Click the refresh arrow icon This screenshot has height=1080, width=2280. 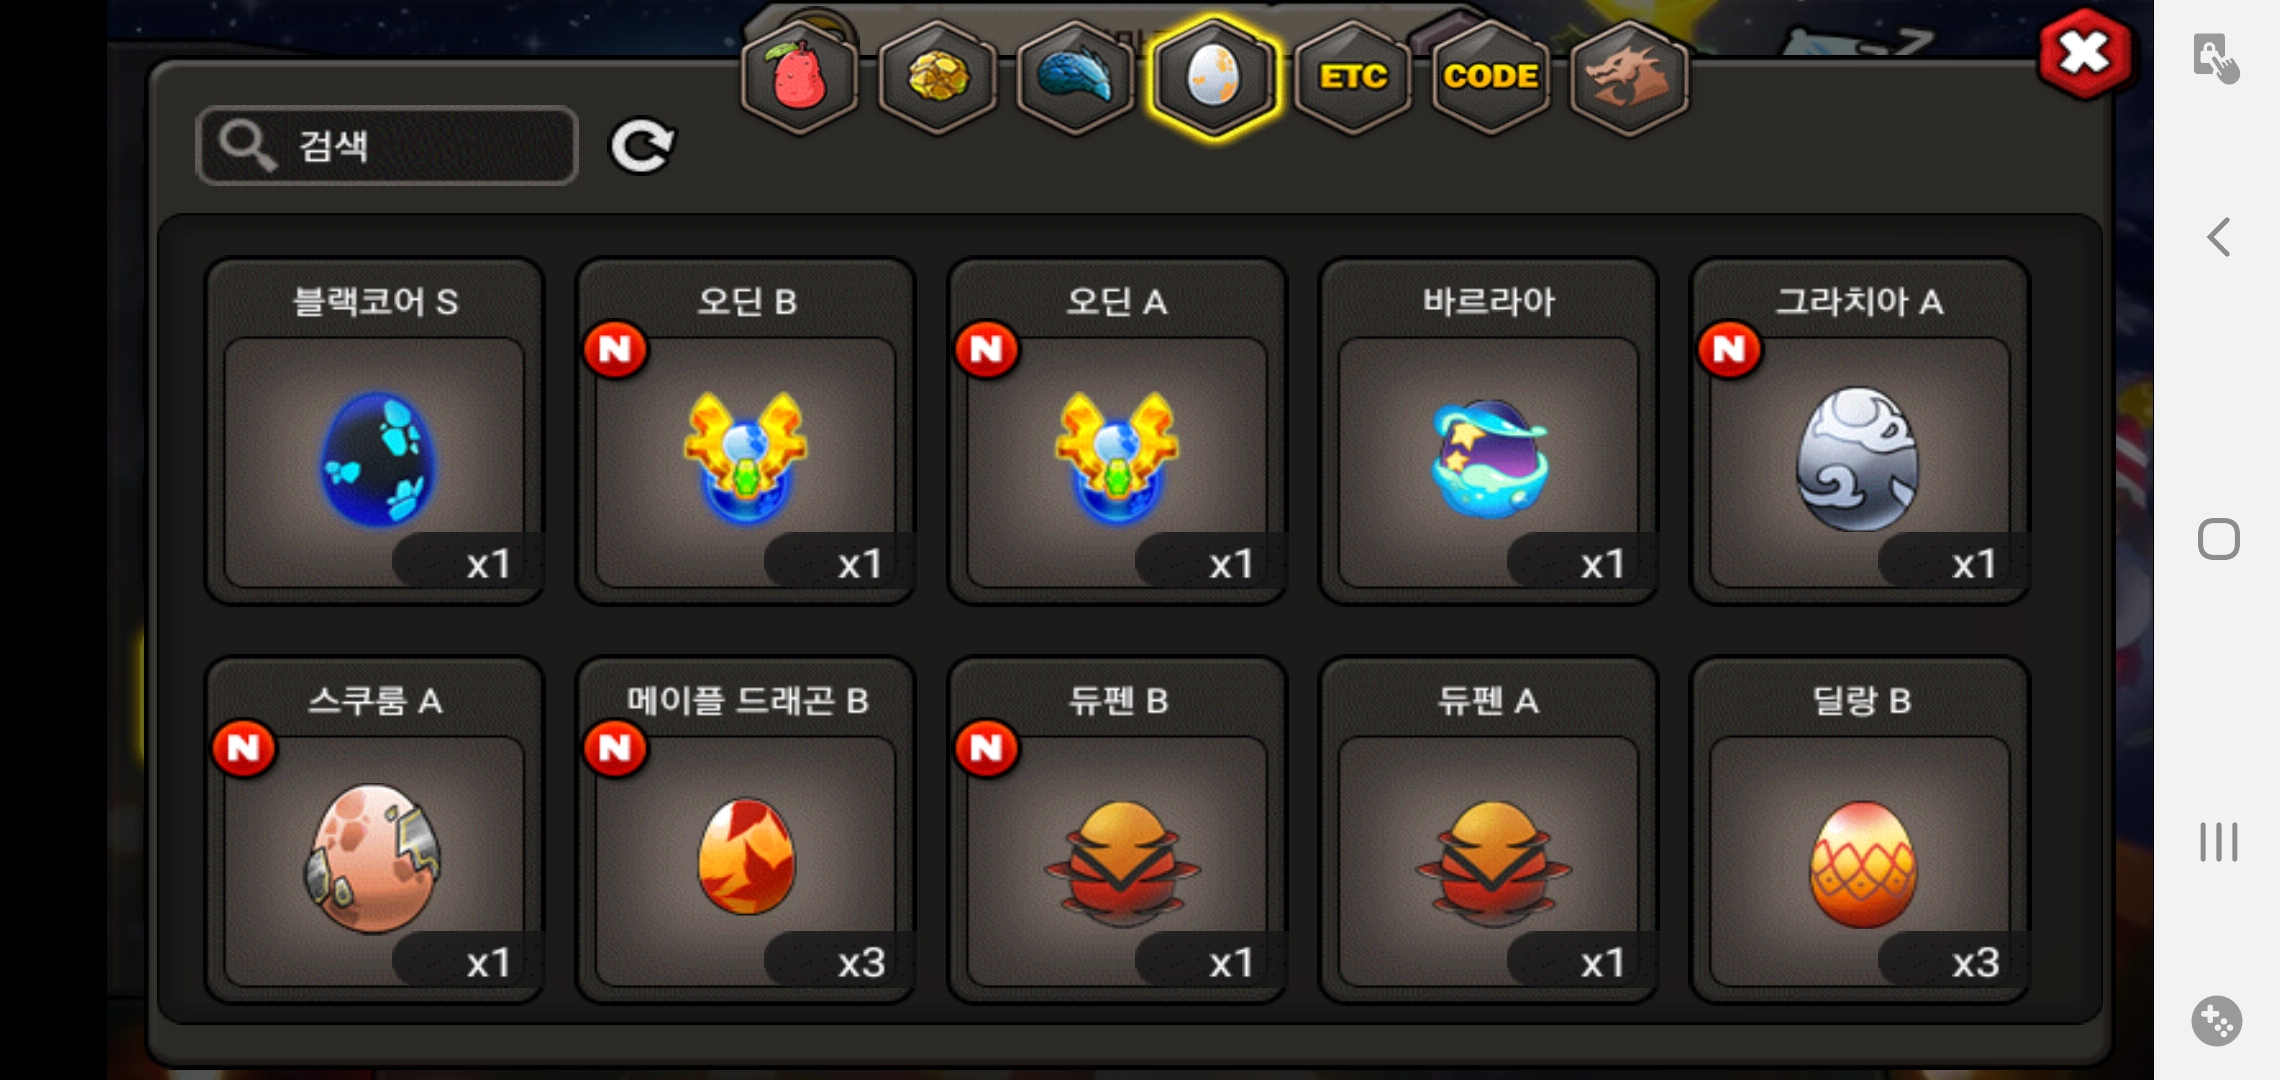coord(643,147)
